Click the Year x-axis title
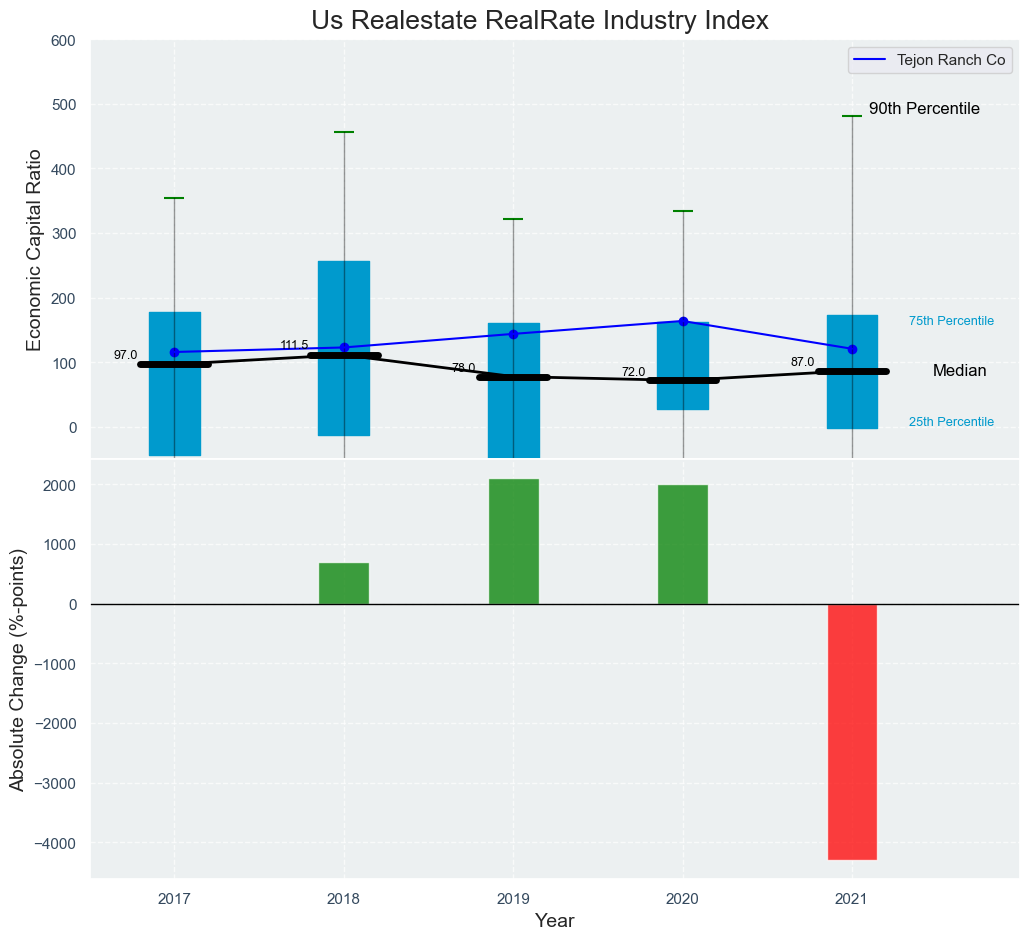The height and width of the screenshot is (940, 1029). (x=554, y=921)
